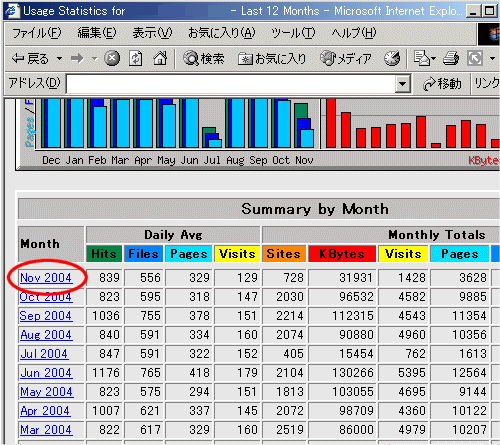Expand the address bar dropdown arrow
500x445 pixels.
[x=402, y=83]
